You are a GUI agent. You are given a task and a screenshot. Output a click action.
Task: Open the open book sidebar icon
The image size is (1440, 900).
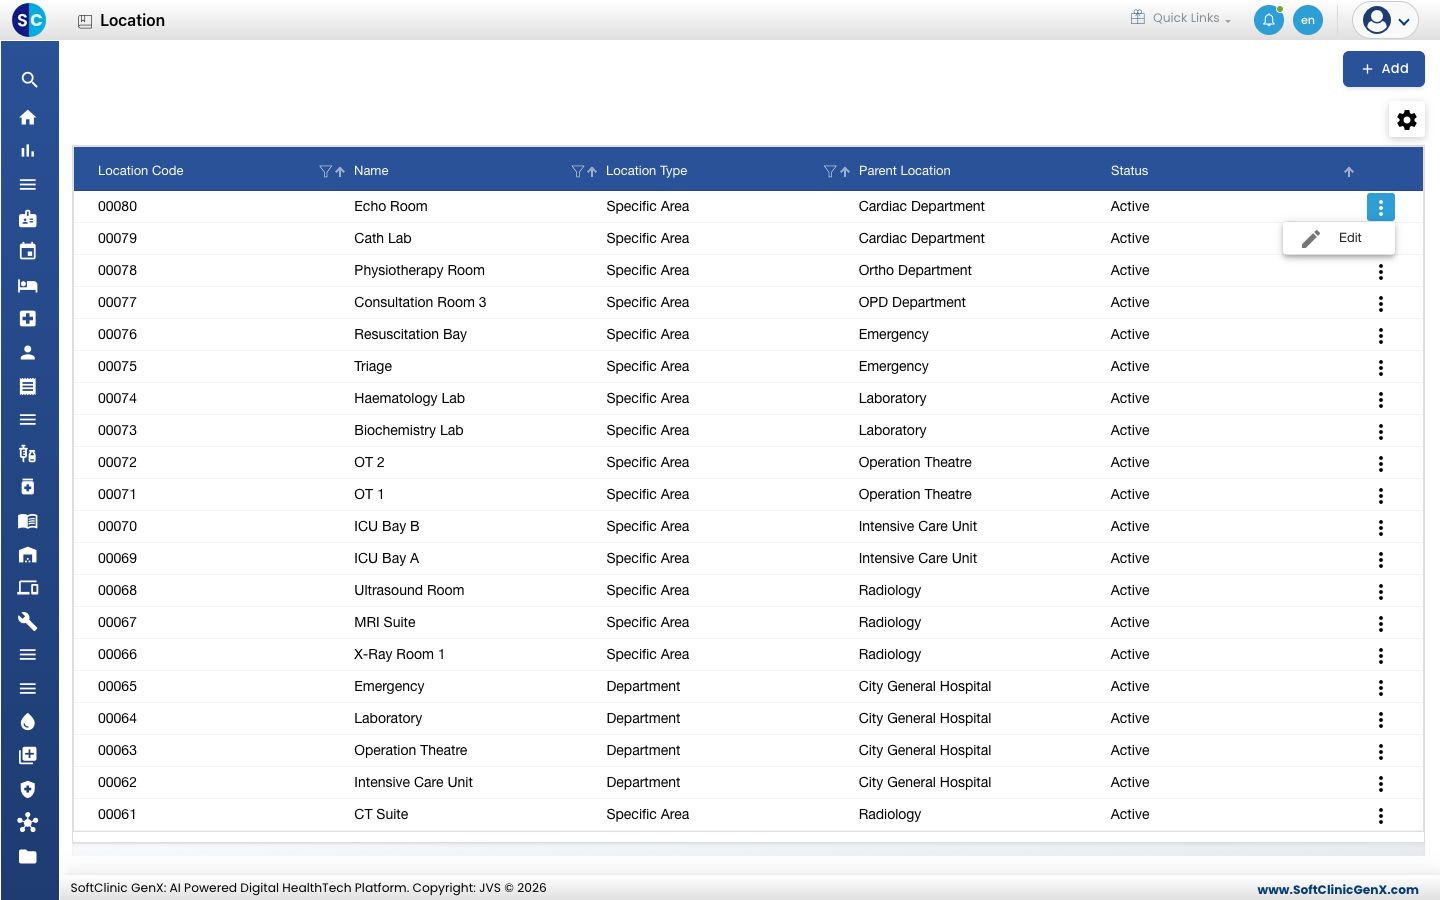[x=28, y=521]
